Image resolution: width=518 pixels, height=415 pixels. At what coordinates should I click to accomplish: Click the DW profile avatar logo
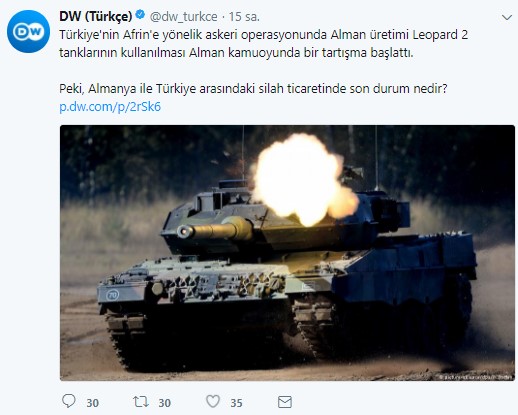[28, 31]
